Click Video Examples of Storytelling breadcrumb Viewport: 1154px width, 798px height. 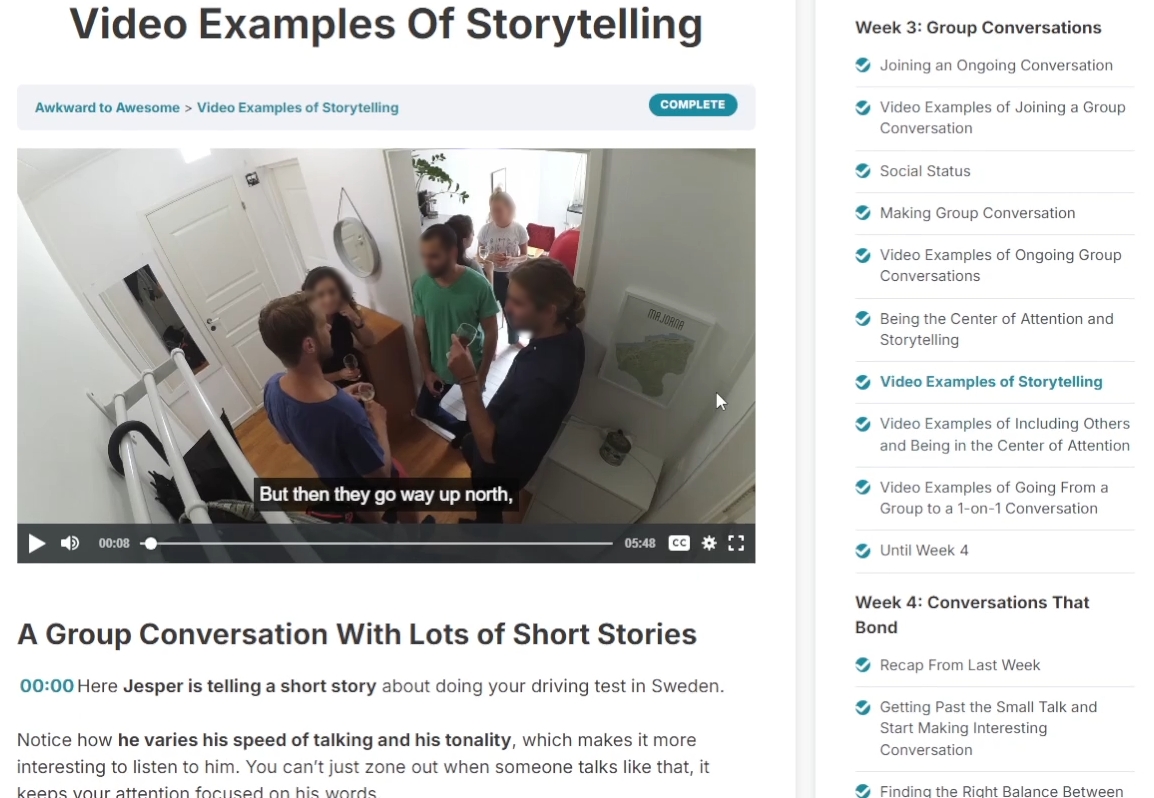(297, 107)
